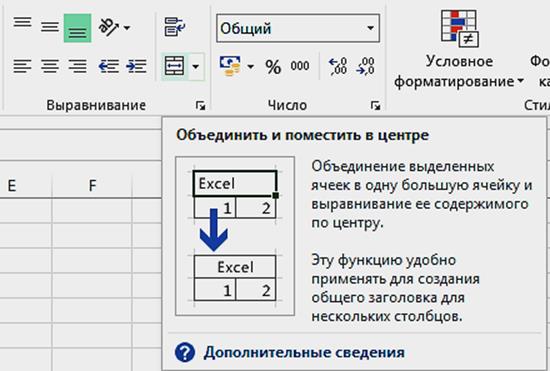Image resolution: width=550 pixels, height=371 pixels.
Task: Align text right icon
Action: point(77,66)
